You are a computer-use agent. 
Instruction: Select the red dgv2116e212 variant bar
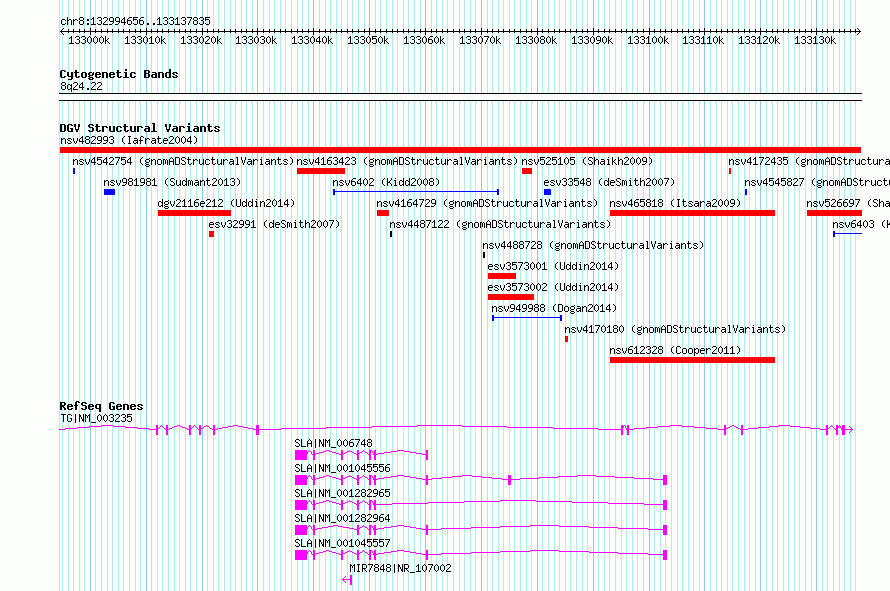pos(194,213)
